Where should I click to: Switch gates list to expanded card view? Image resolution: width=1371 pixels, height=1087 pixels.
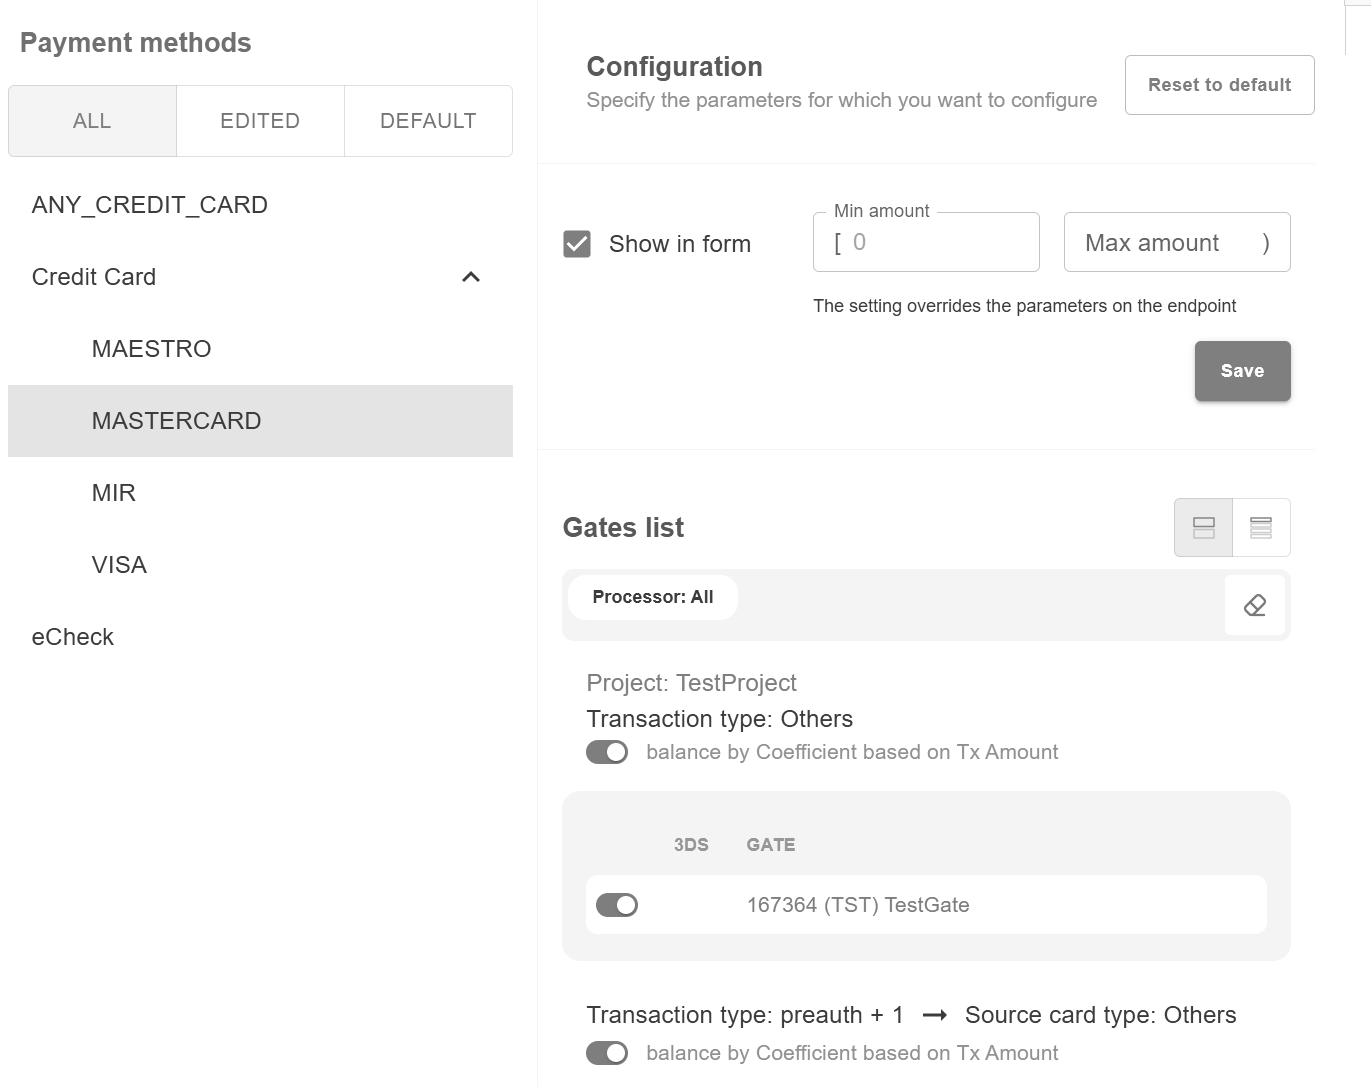[x=1204, y=527]
